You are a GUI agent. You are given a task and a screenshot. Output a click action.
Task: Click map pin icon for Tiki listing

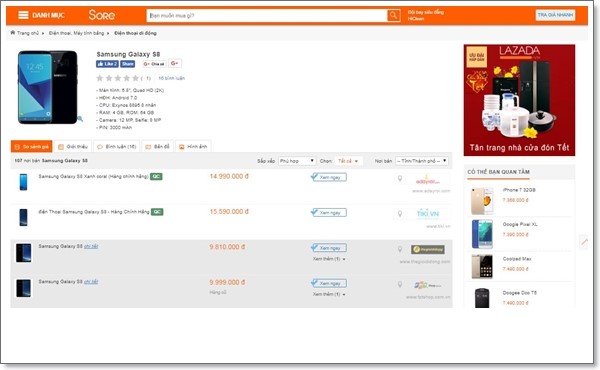click(x=400, y=214)
